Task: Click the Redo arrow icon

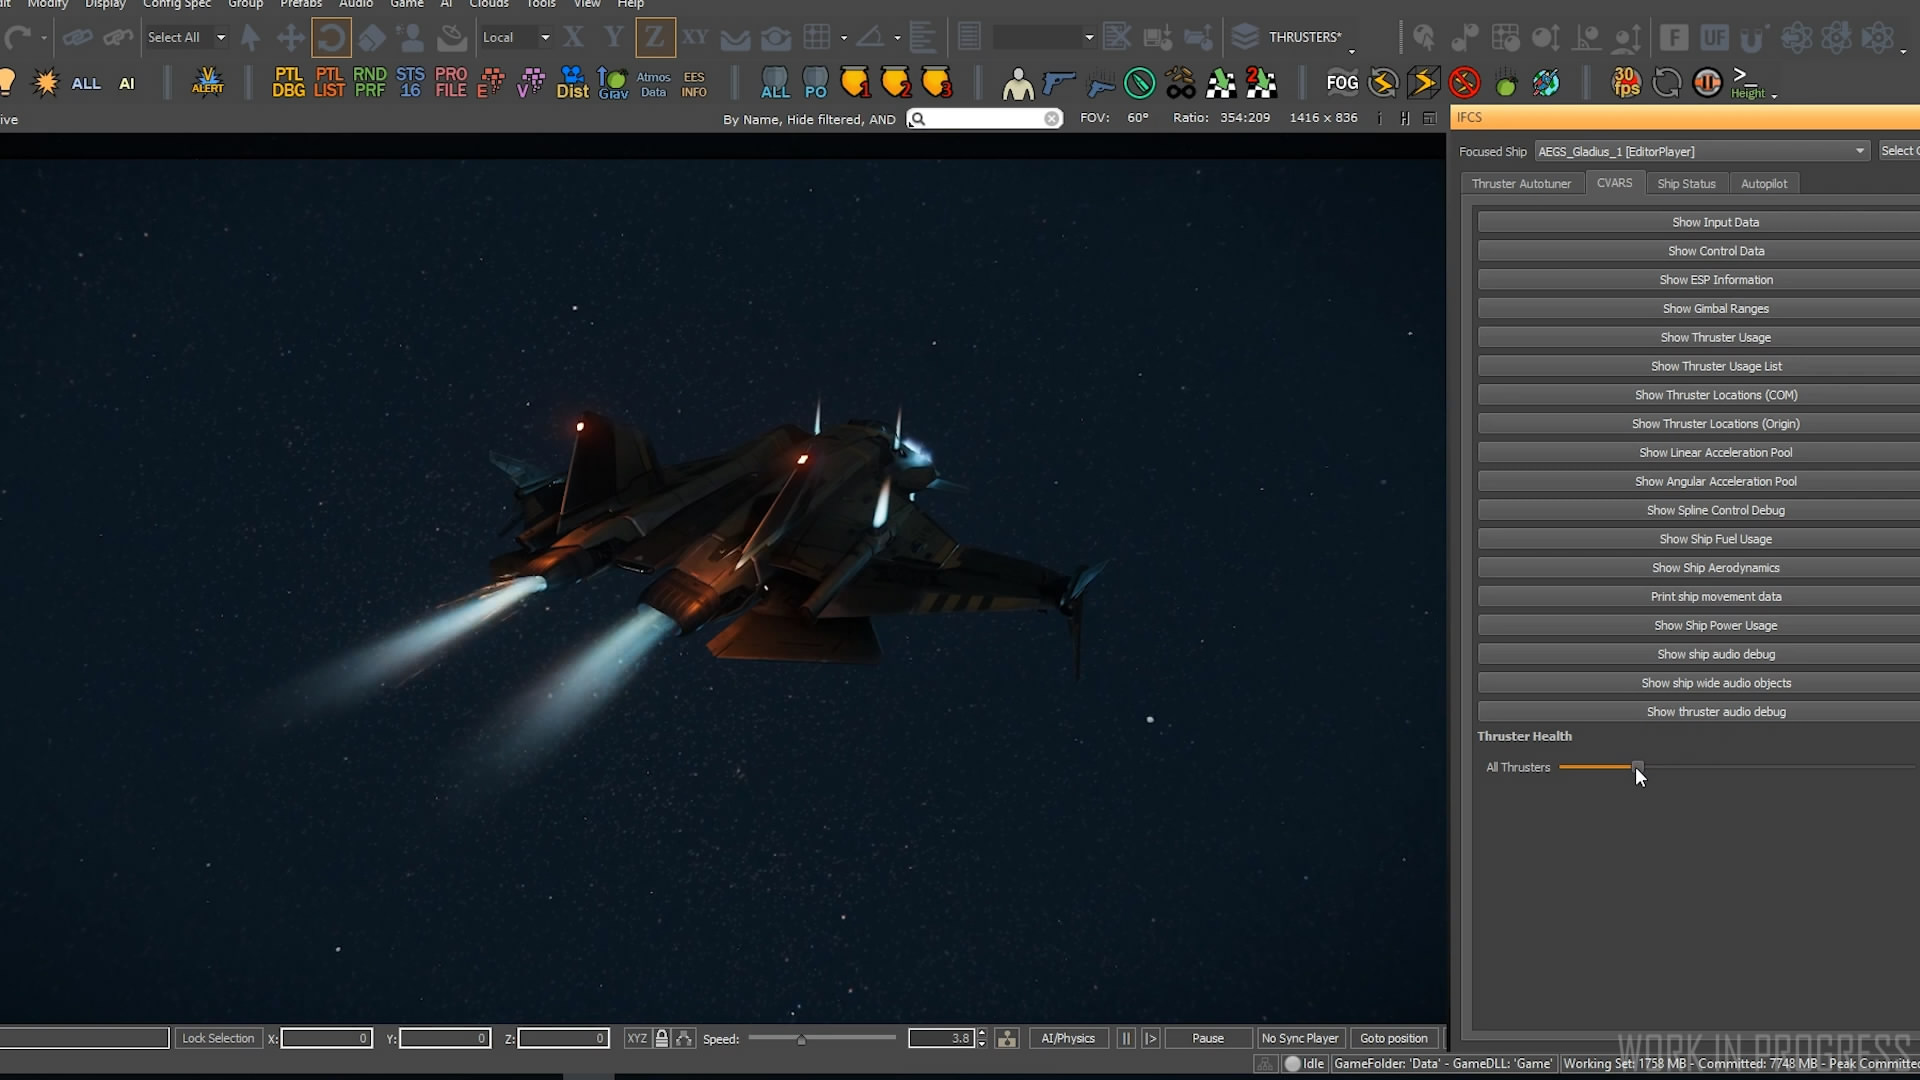Action: (18, 38)
